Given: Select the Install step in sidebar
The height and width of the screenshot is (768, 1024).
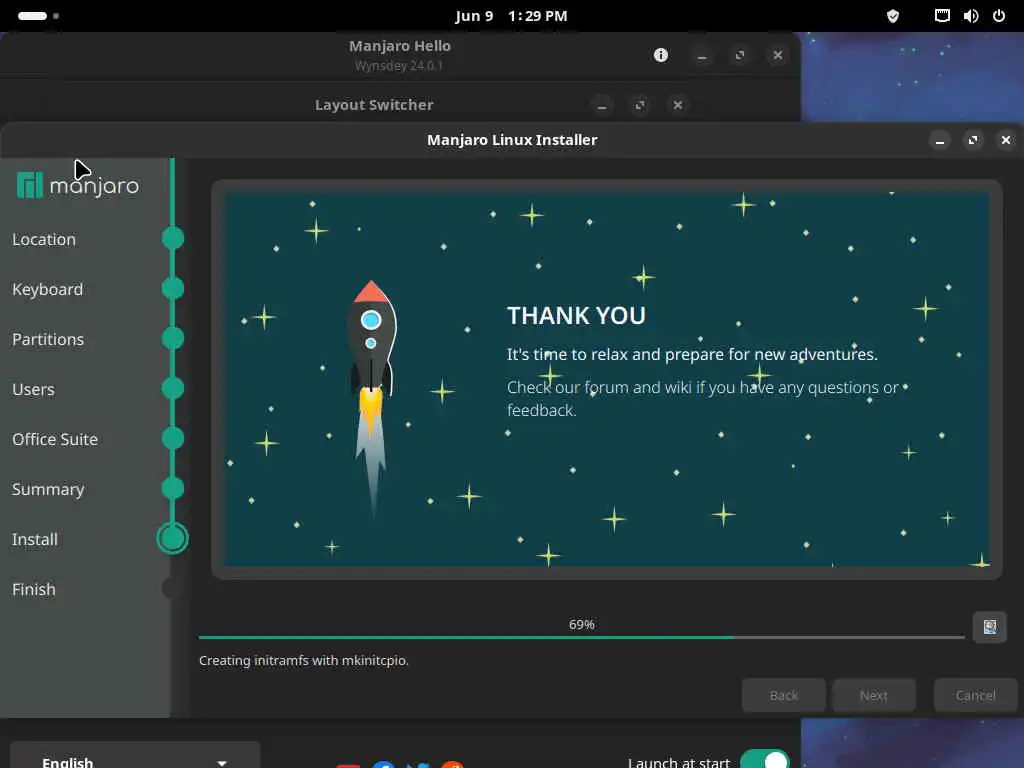Looking at the screenshot, I should [x=35, y=539].
